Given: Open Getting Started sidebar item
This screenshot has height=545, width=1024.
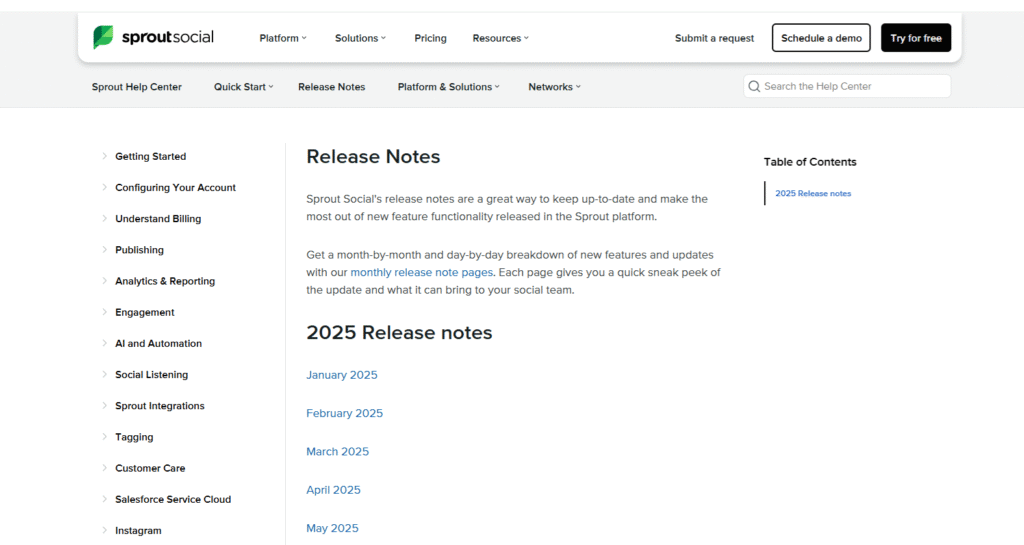Looking at the screenshot, I should tap(150, 157).
